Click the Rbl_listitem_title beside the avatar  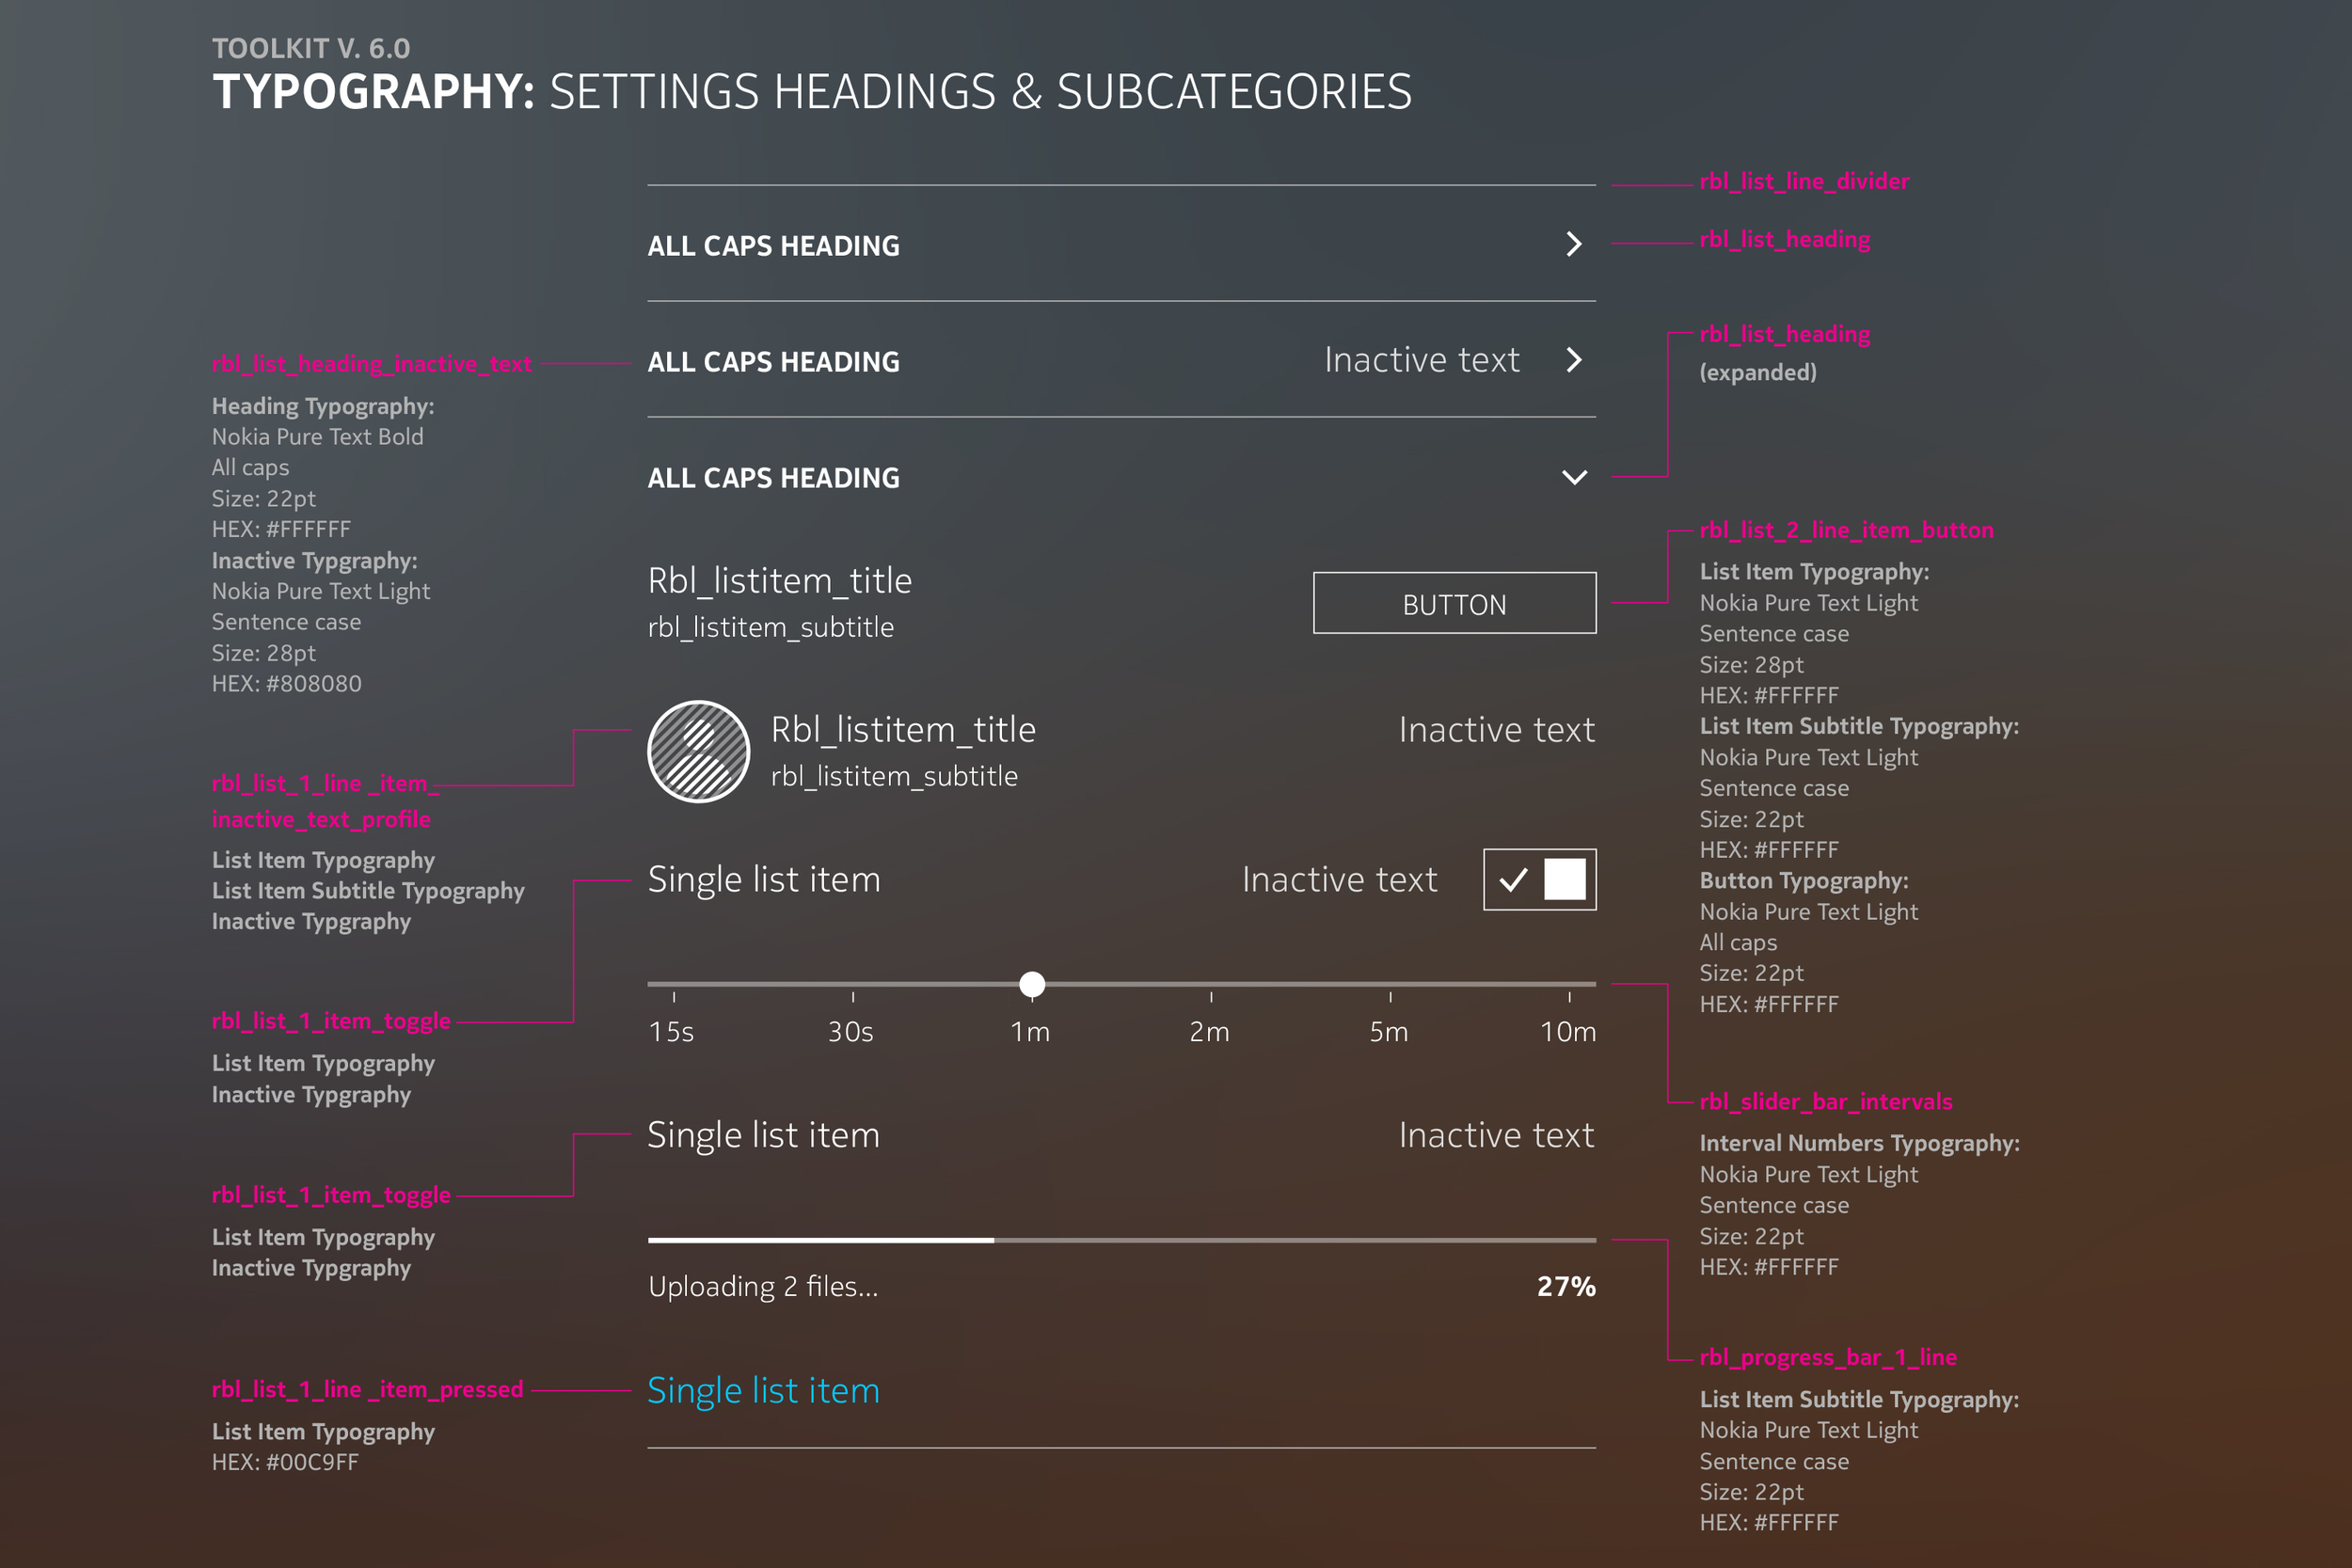click(903, 730)
